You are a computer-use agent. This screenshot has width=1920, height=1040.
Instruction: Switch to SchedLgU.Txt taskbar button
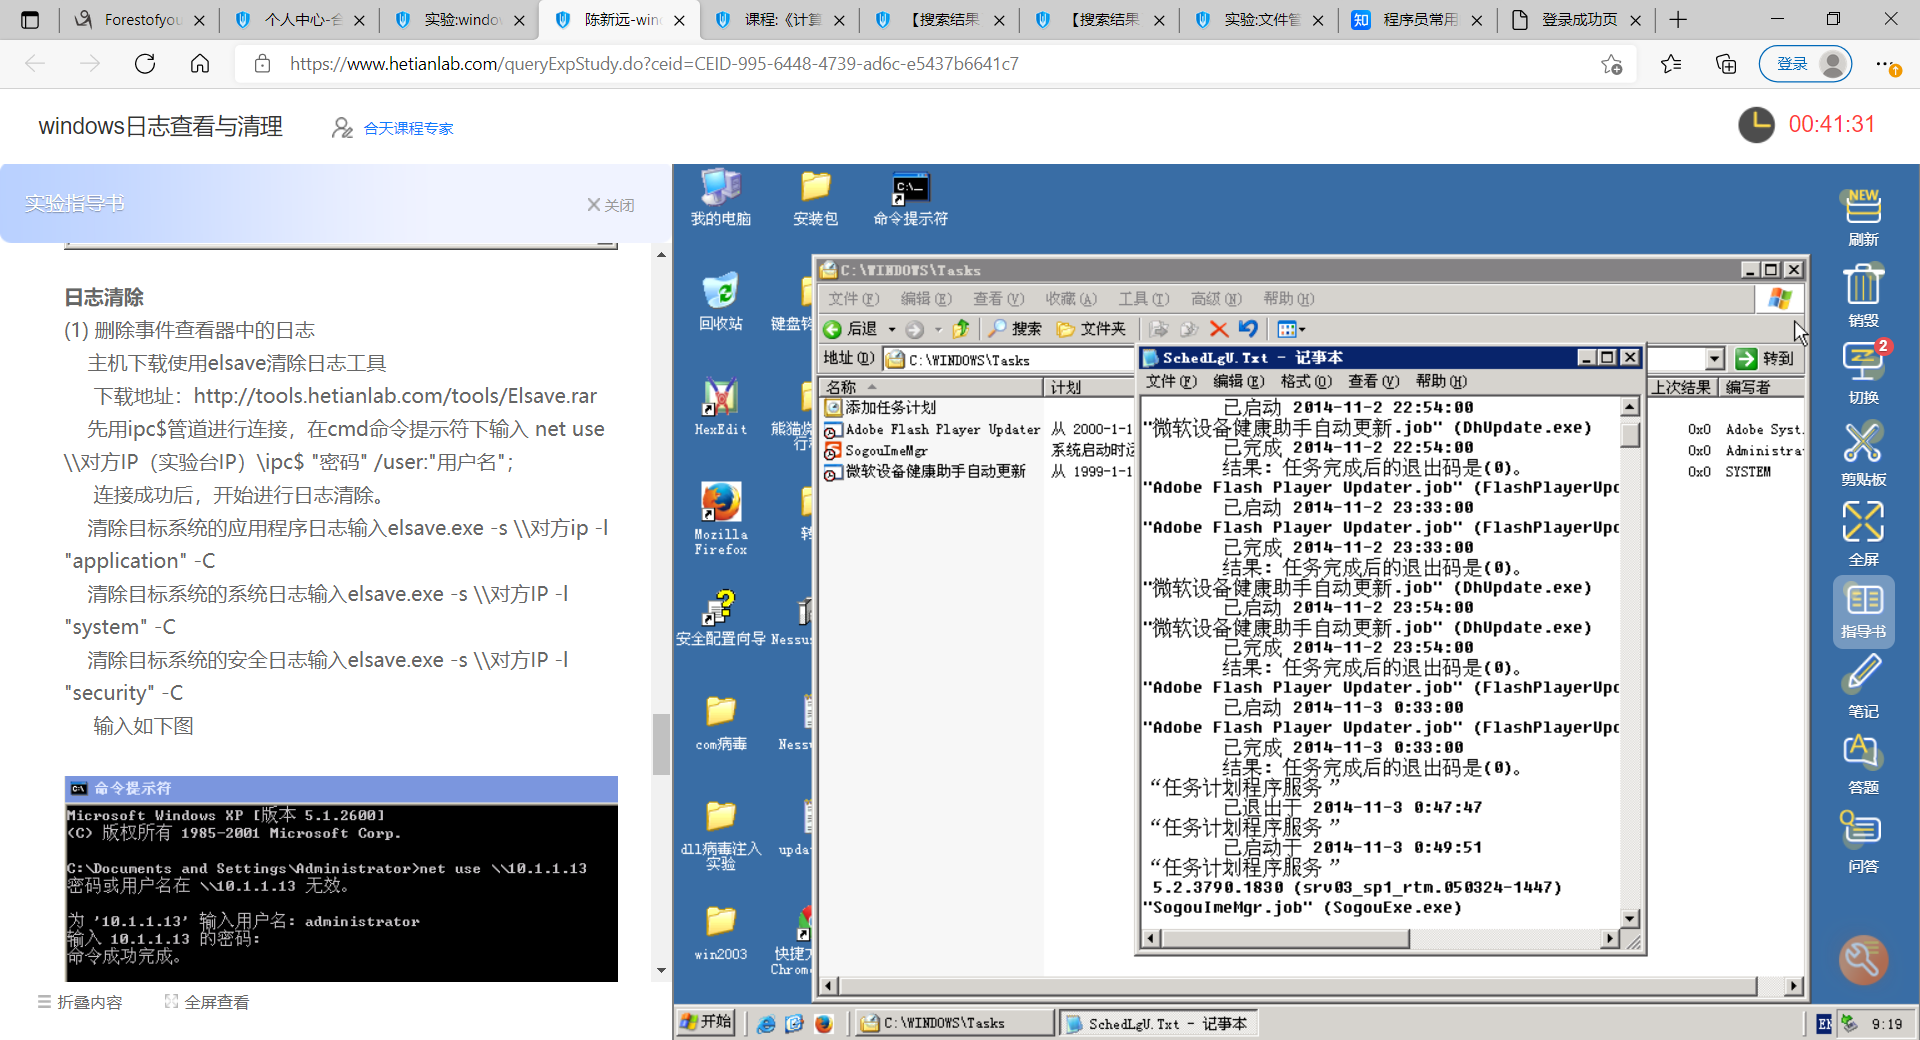1158,1023
